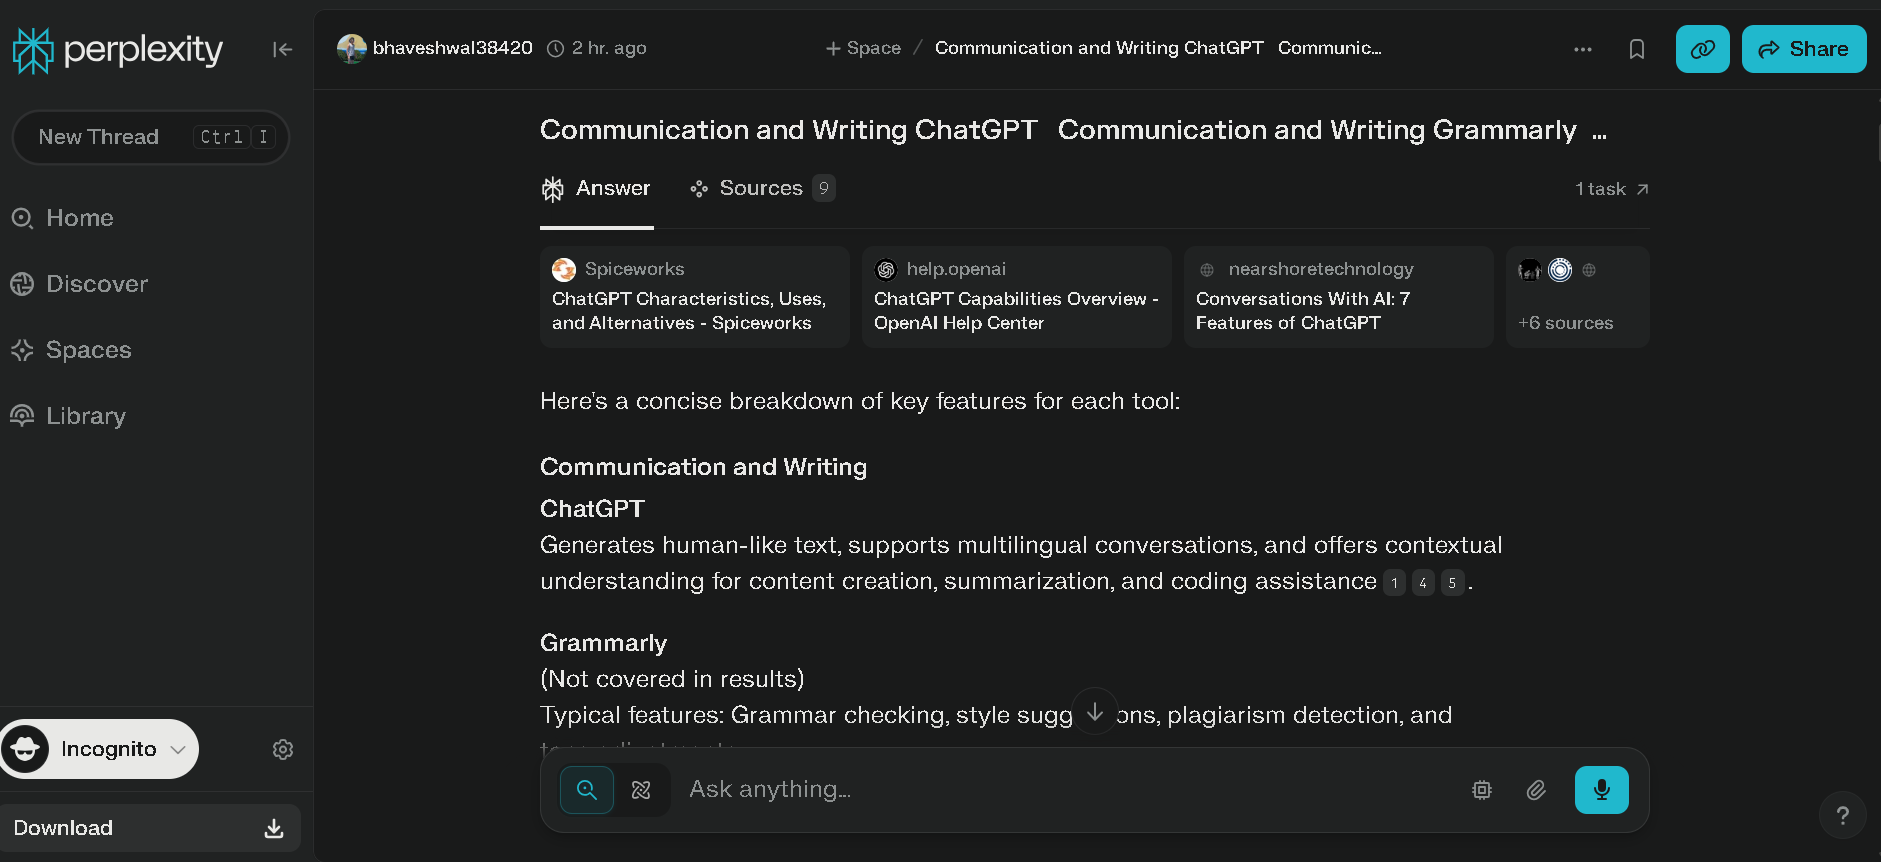
Task: Open help via the question mark
Action: coord(1842,816)
